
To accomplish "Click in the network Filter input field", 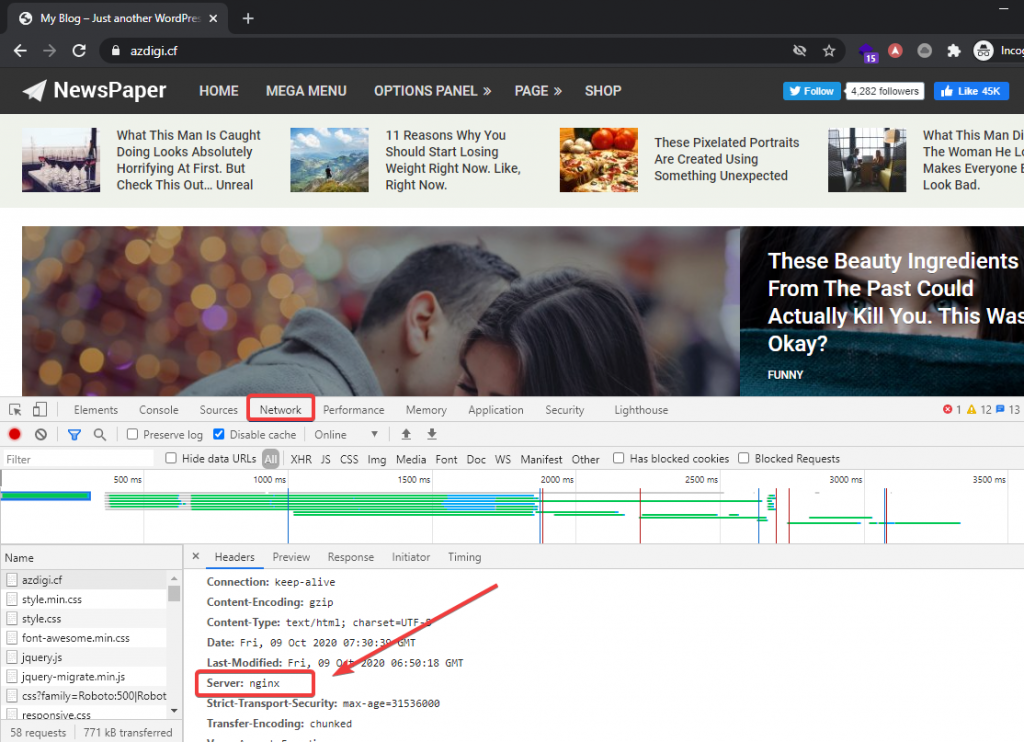I will tap(79, 459).
